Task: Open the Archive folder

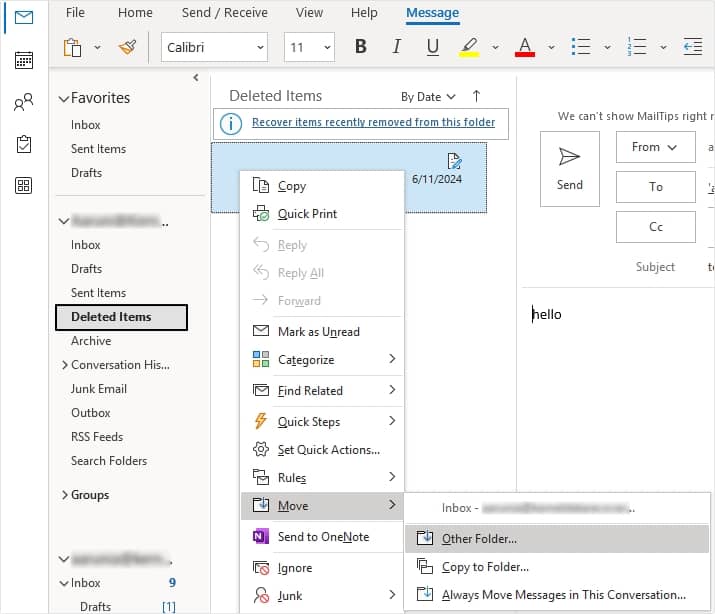Action: click(91, 341)
